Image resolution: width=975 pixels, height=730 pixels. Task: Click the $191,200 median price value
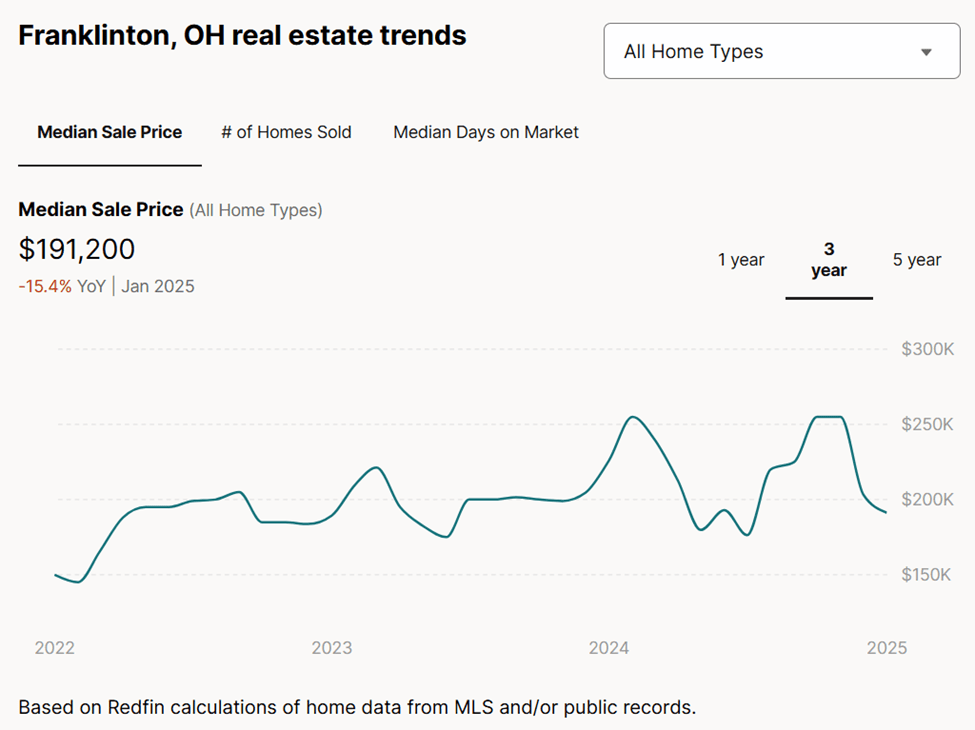[x=77, y=250]
